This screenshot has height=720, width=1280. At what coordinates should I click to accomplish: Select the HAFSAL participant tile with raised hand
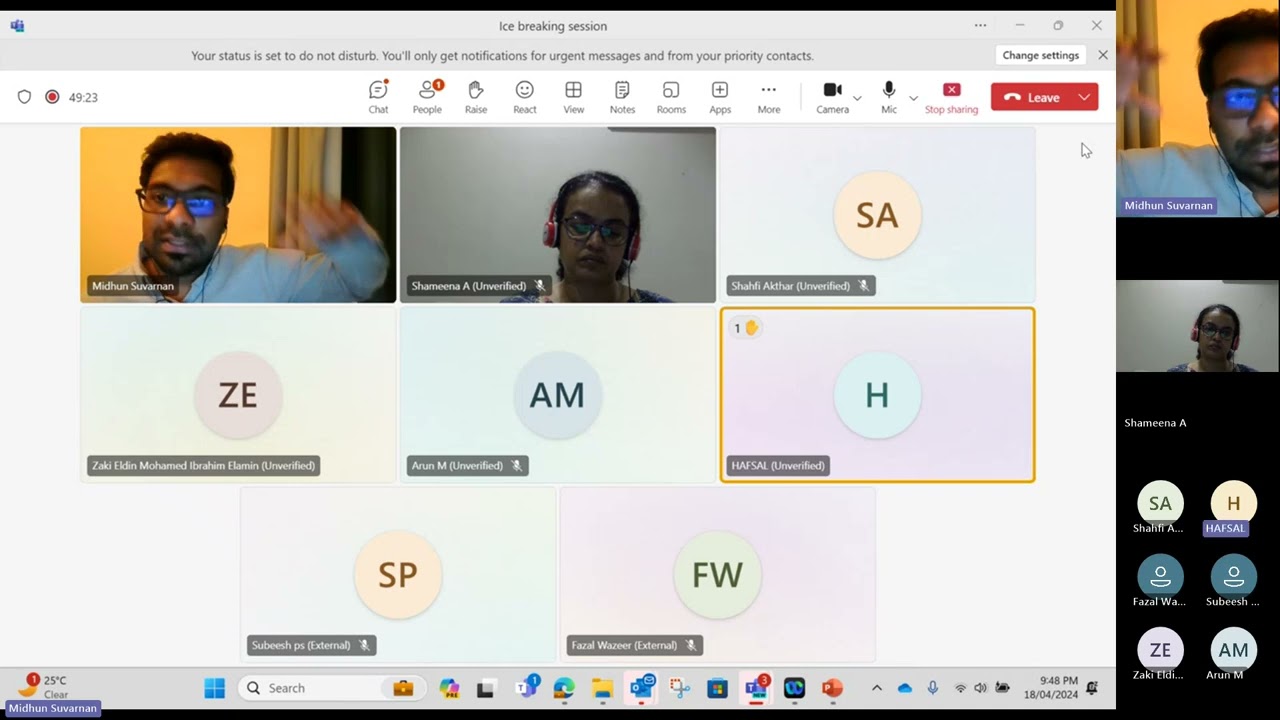click(877, 395)
